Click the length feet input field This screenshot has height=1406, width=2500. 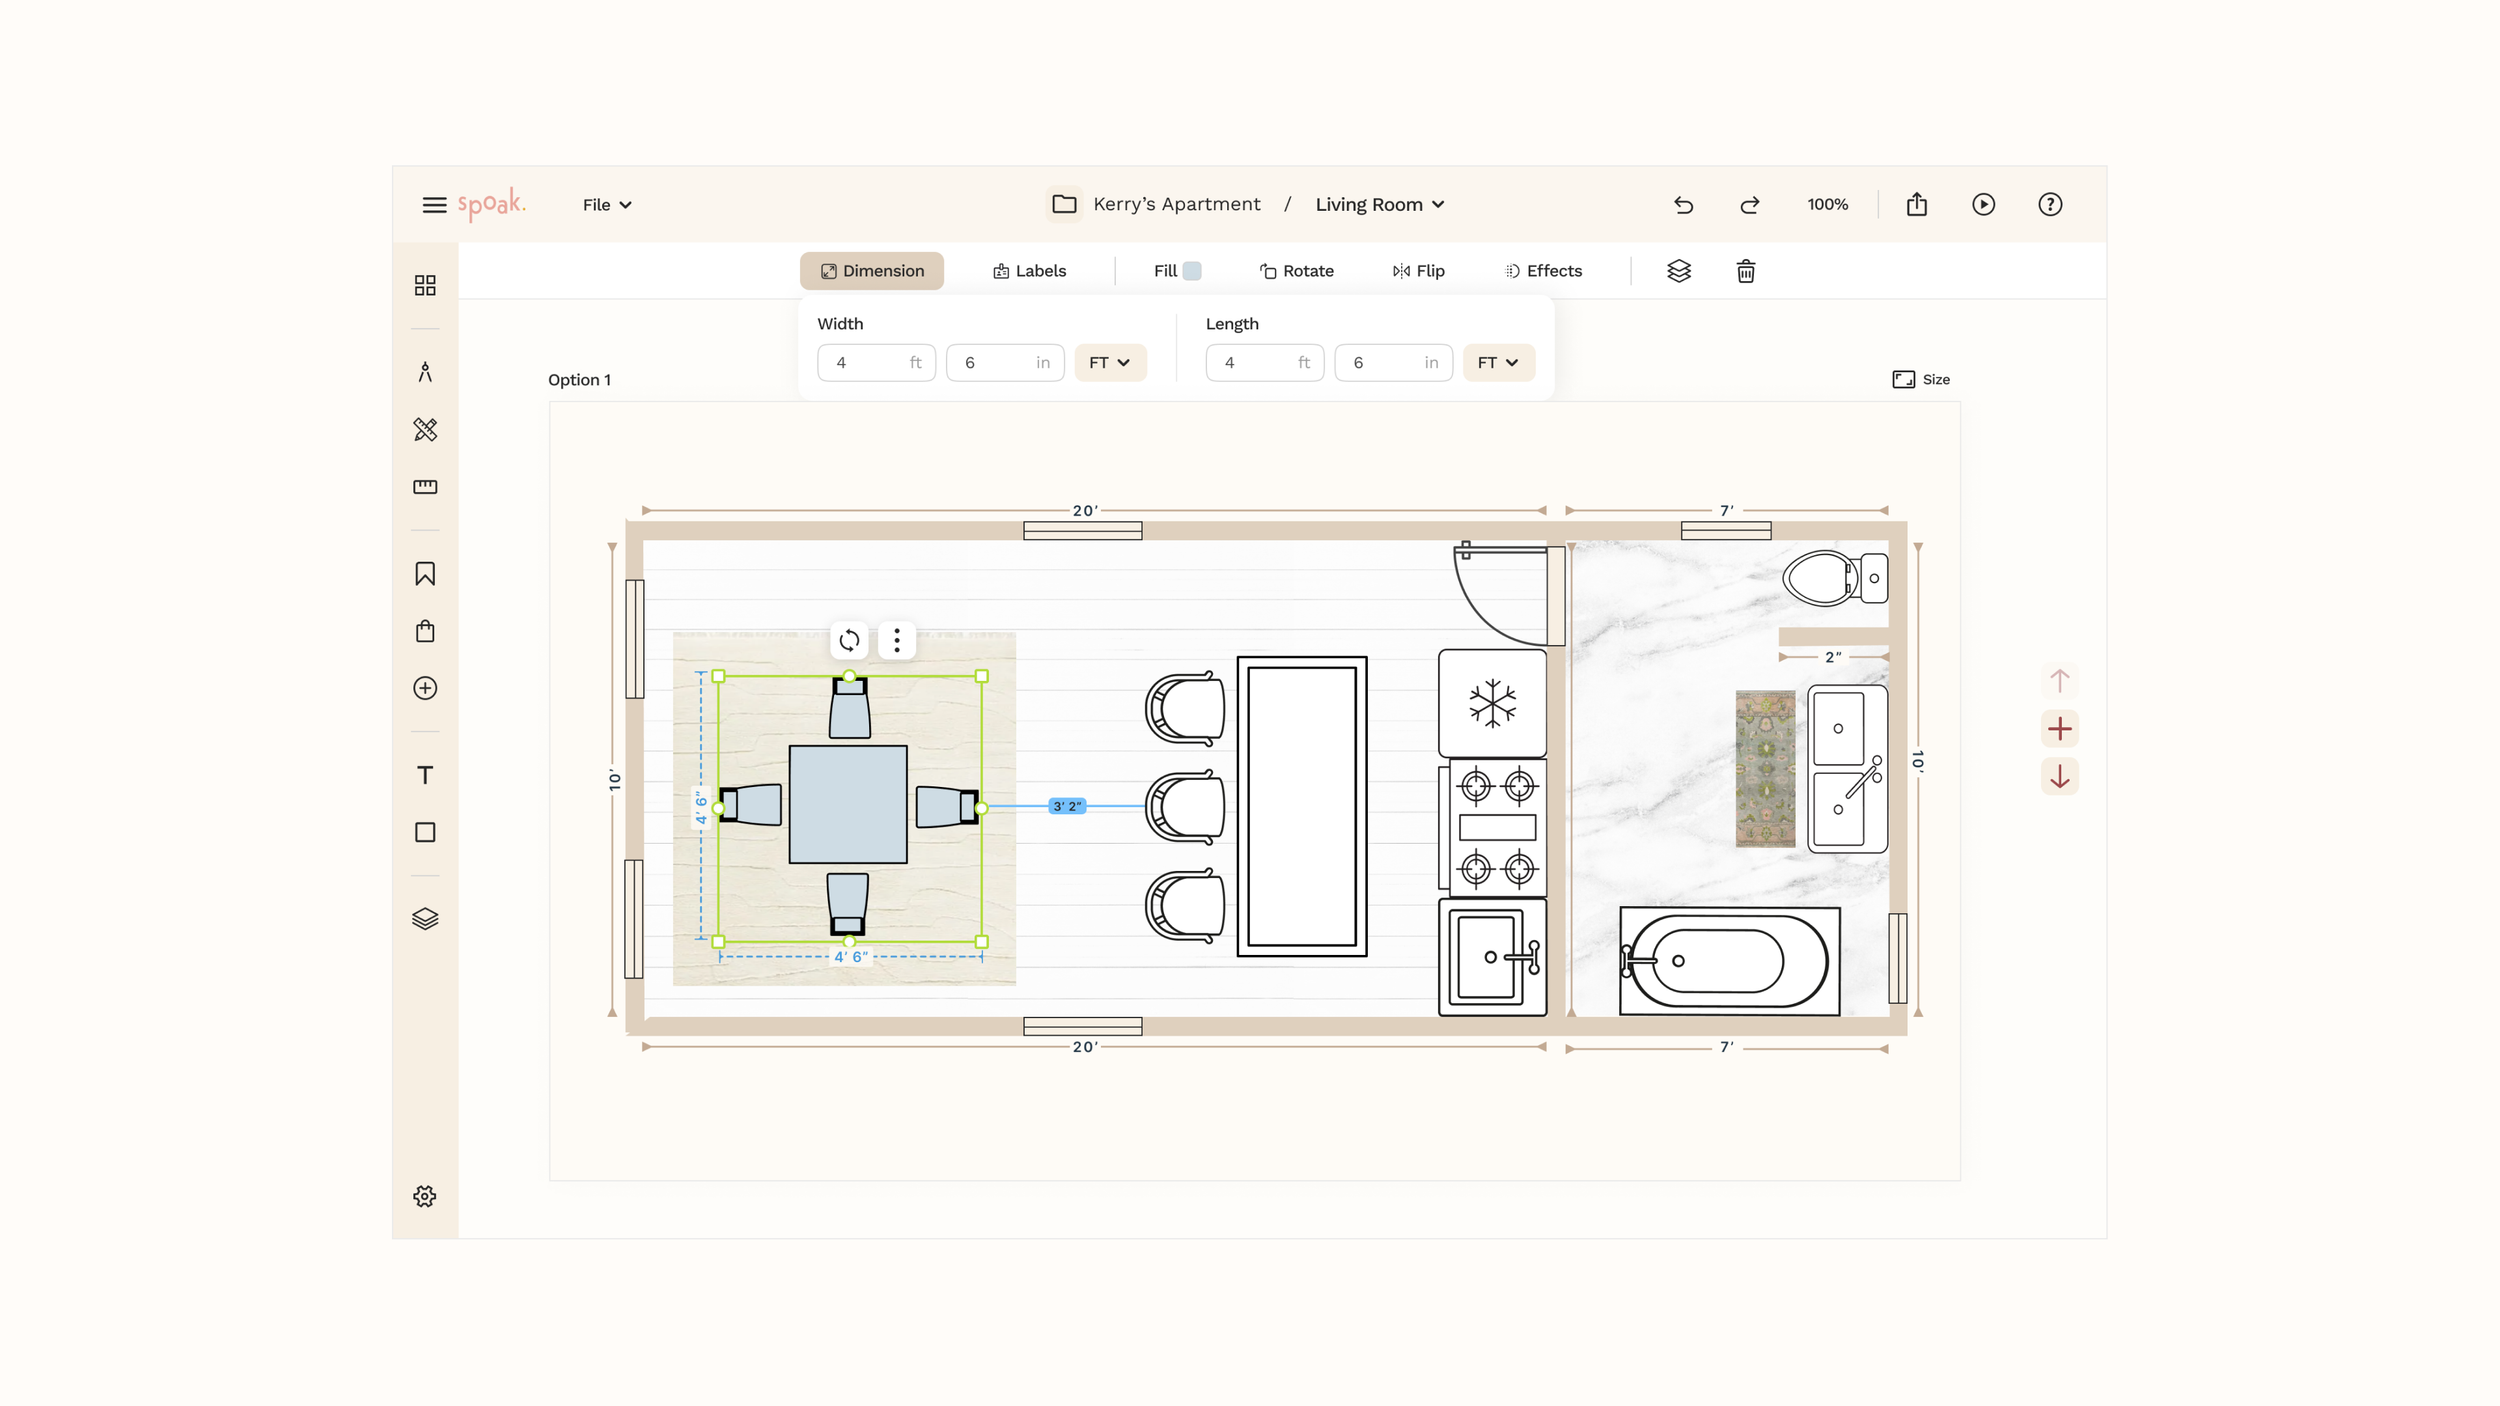(x=1264, y=363)
